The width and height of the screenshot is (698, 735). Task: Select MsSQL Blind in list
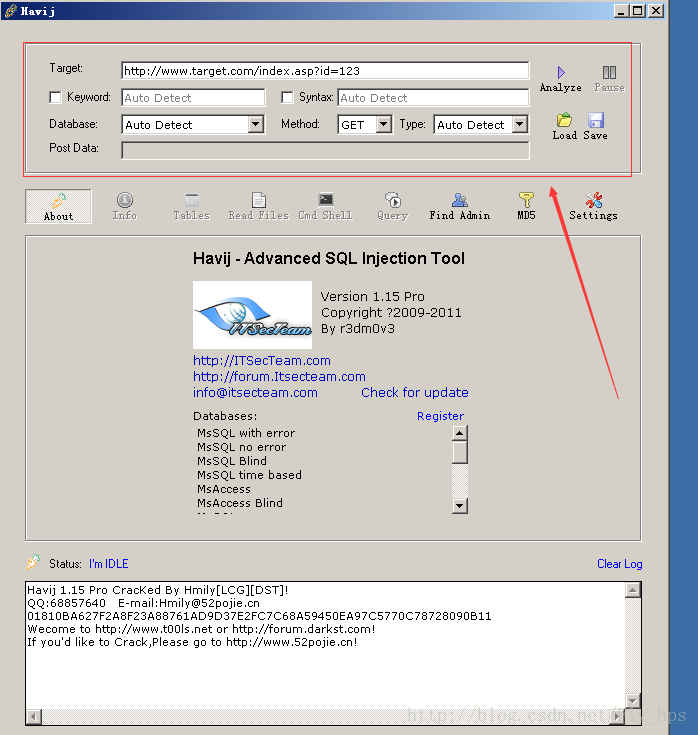(x=232, y=461)
